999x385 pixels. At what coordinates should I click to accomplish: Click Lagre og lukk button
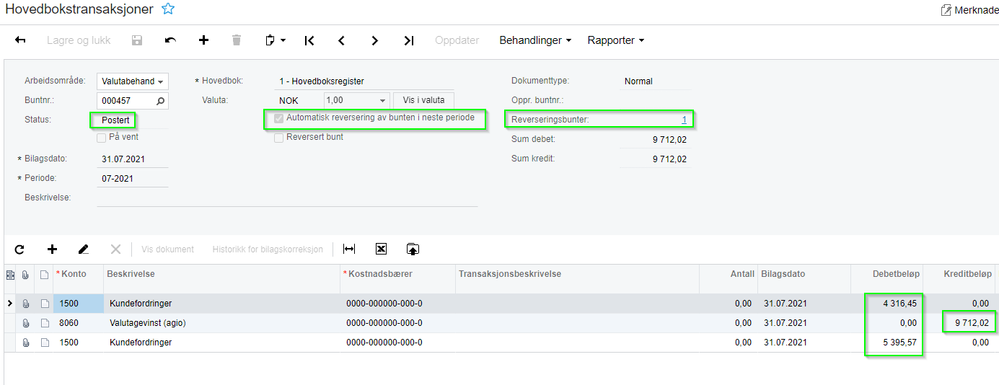pos(78,40)
